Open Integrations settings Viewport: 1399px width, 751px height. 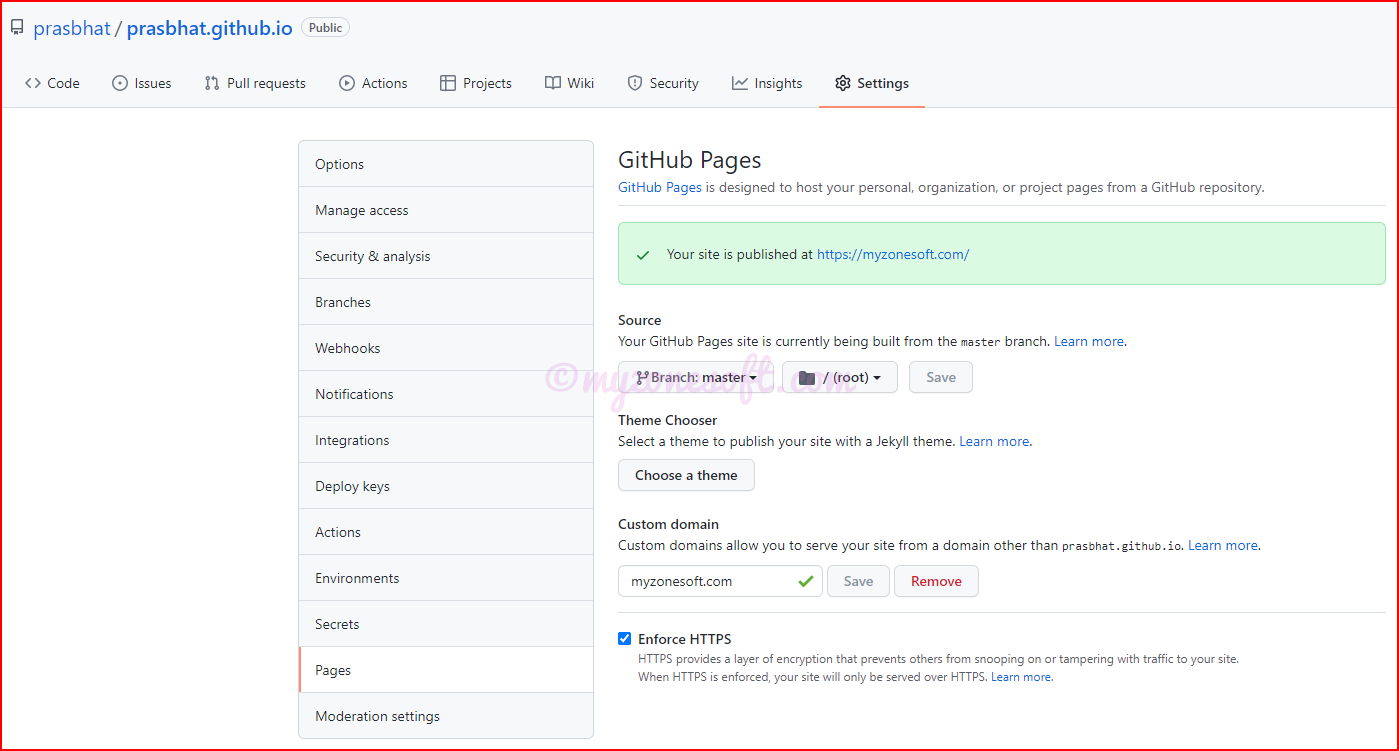point(446,440)
